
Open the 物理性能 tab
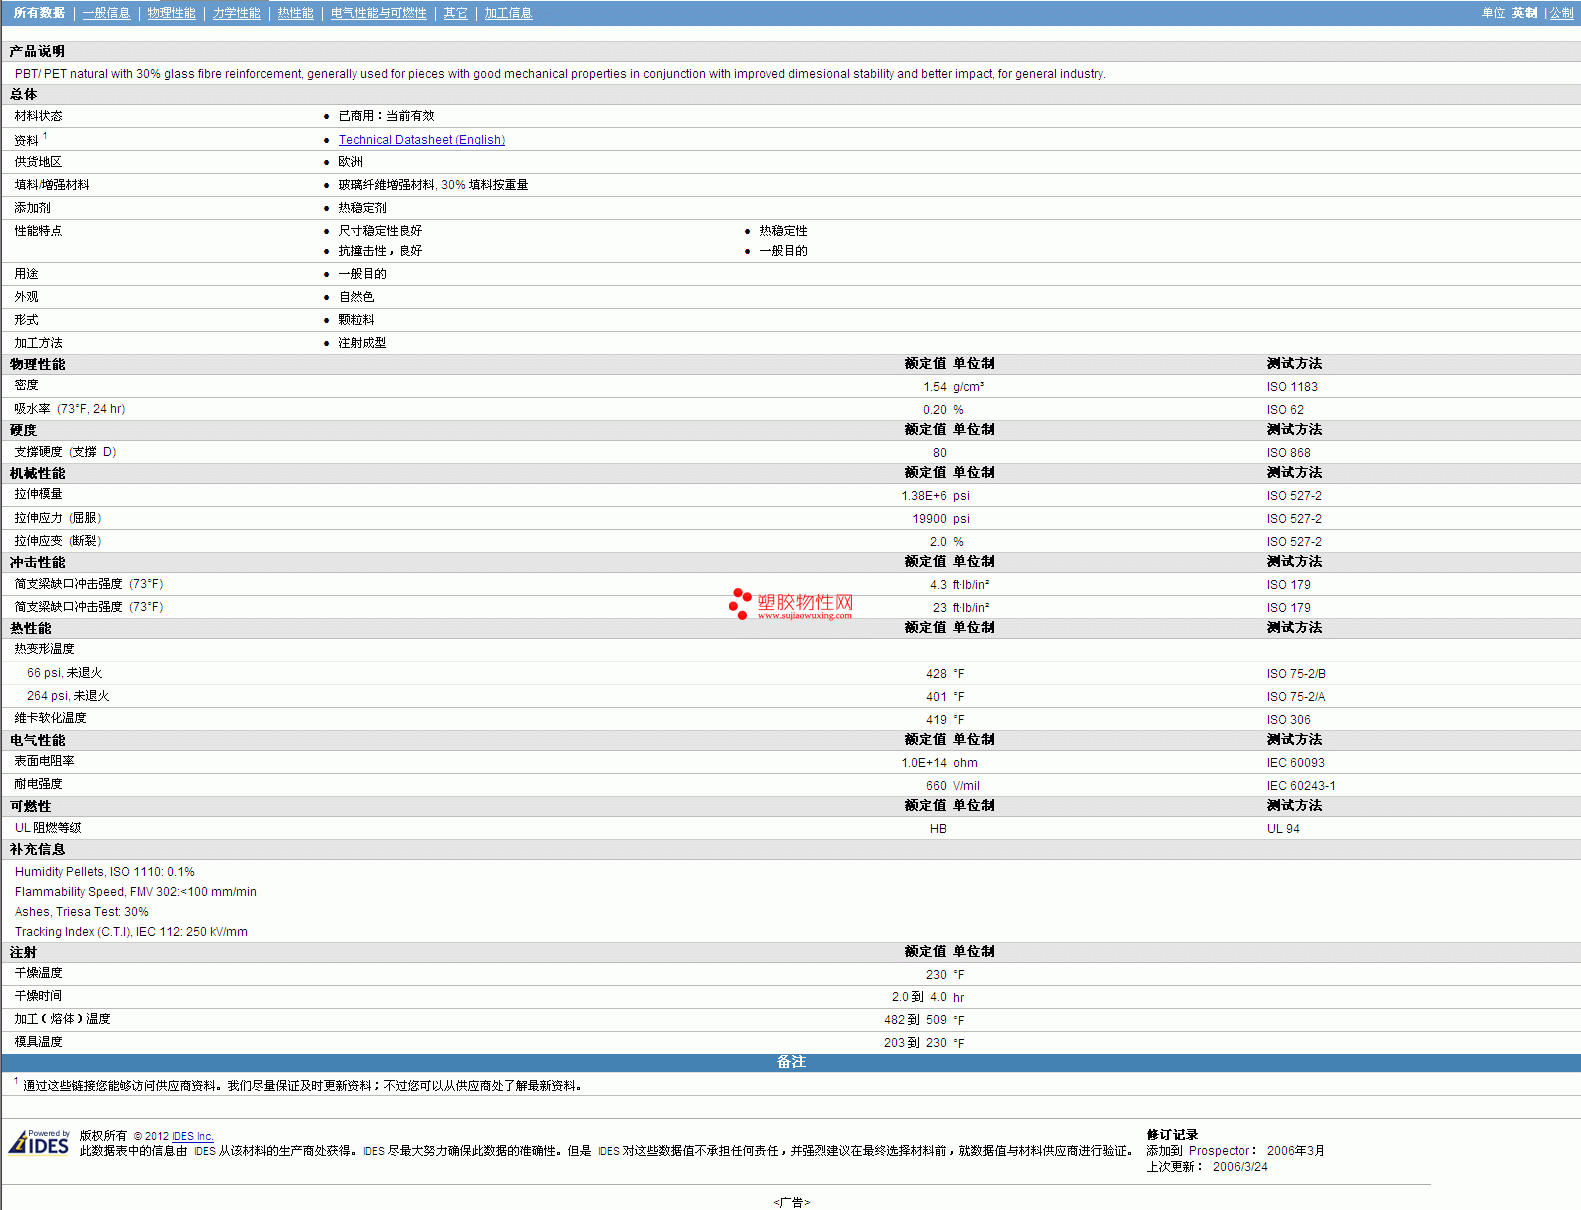(171, 13)
